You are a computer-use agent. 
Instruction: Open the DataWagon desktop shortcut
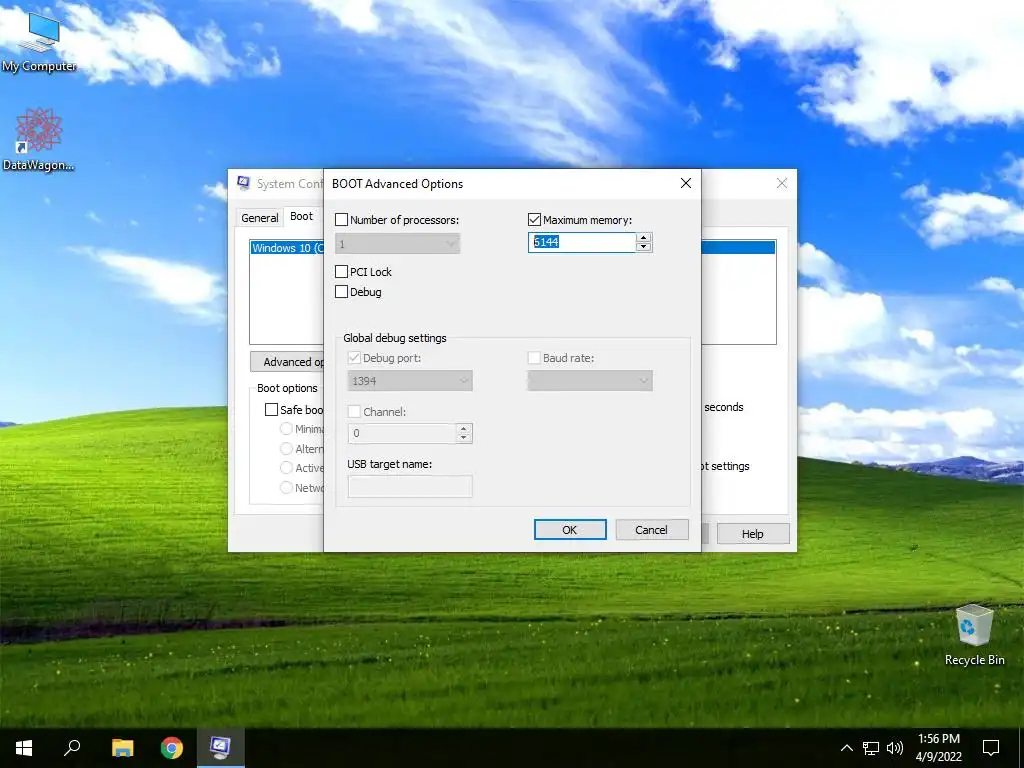38,139
